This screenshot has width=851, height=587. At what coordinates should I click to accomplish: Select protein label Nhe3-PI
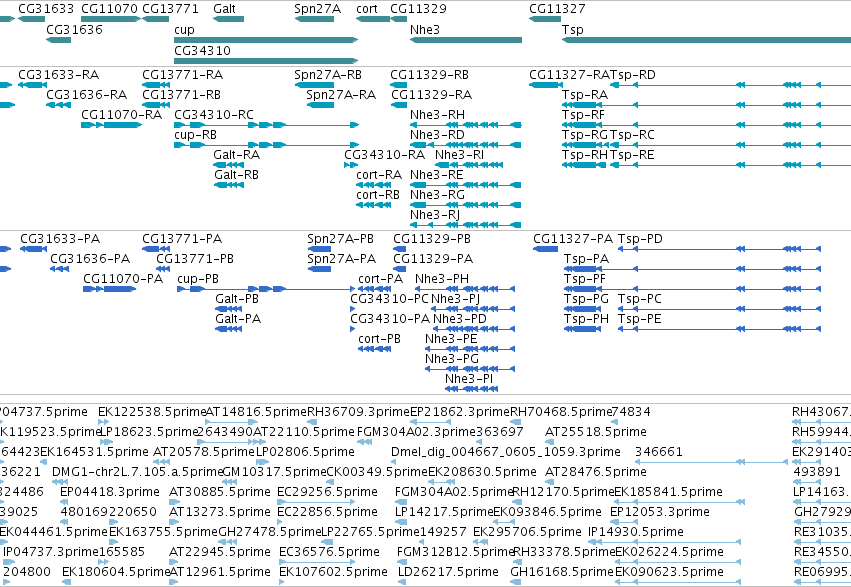click(469, 379)
